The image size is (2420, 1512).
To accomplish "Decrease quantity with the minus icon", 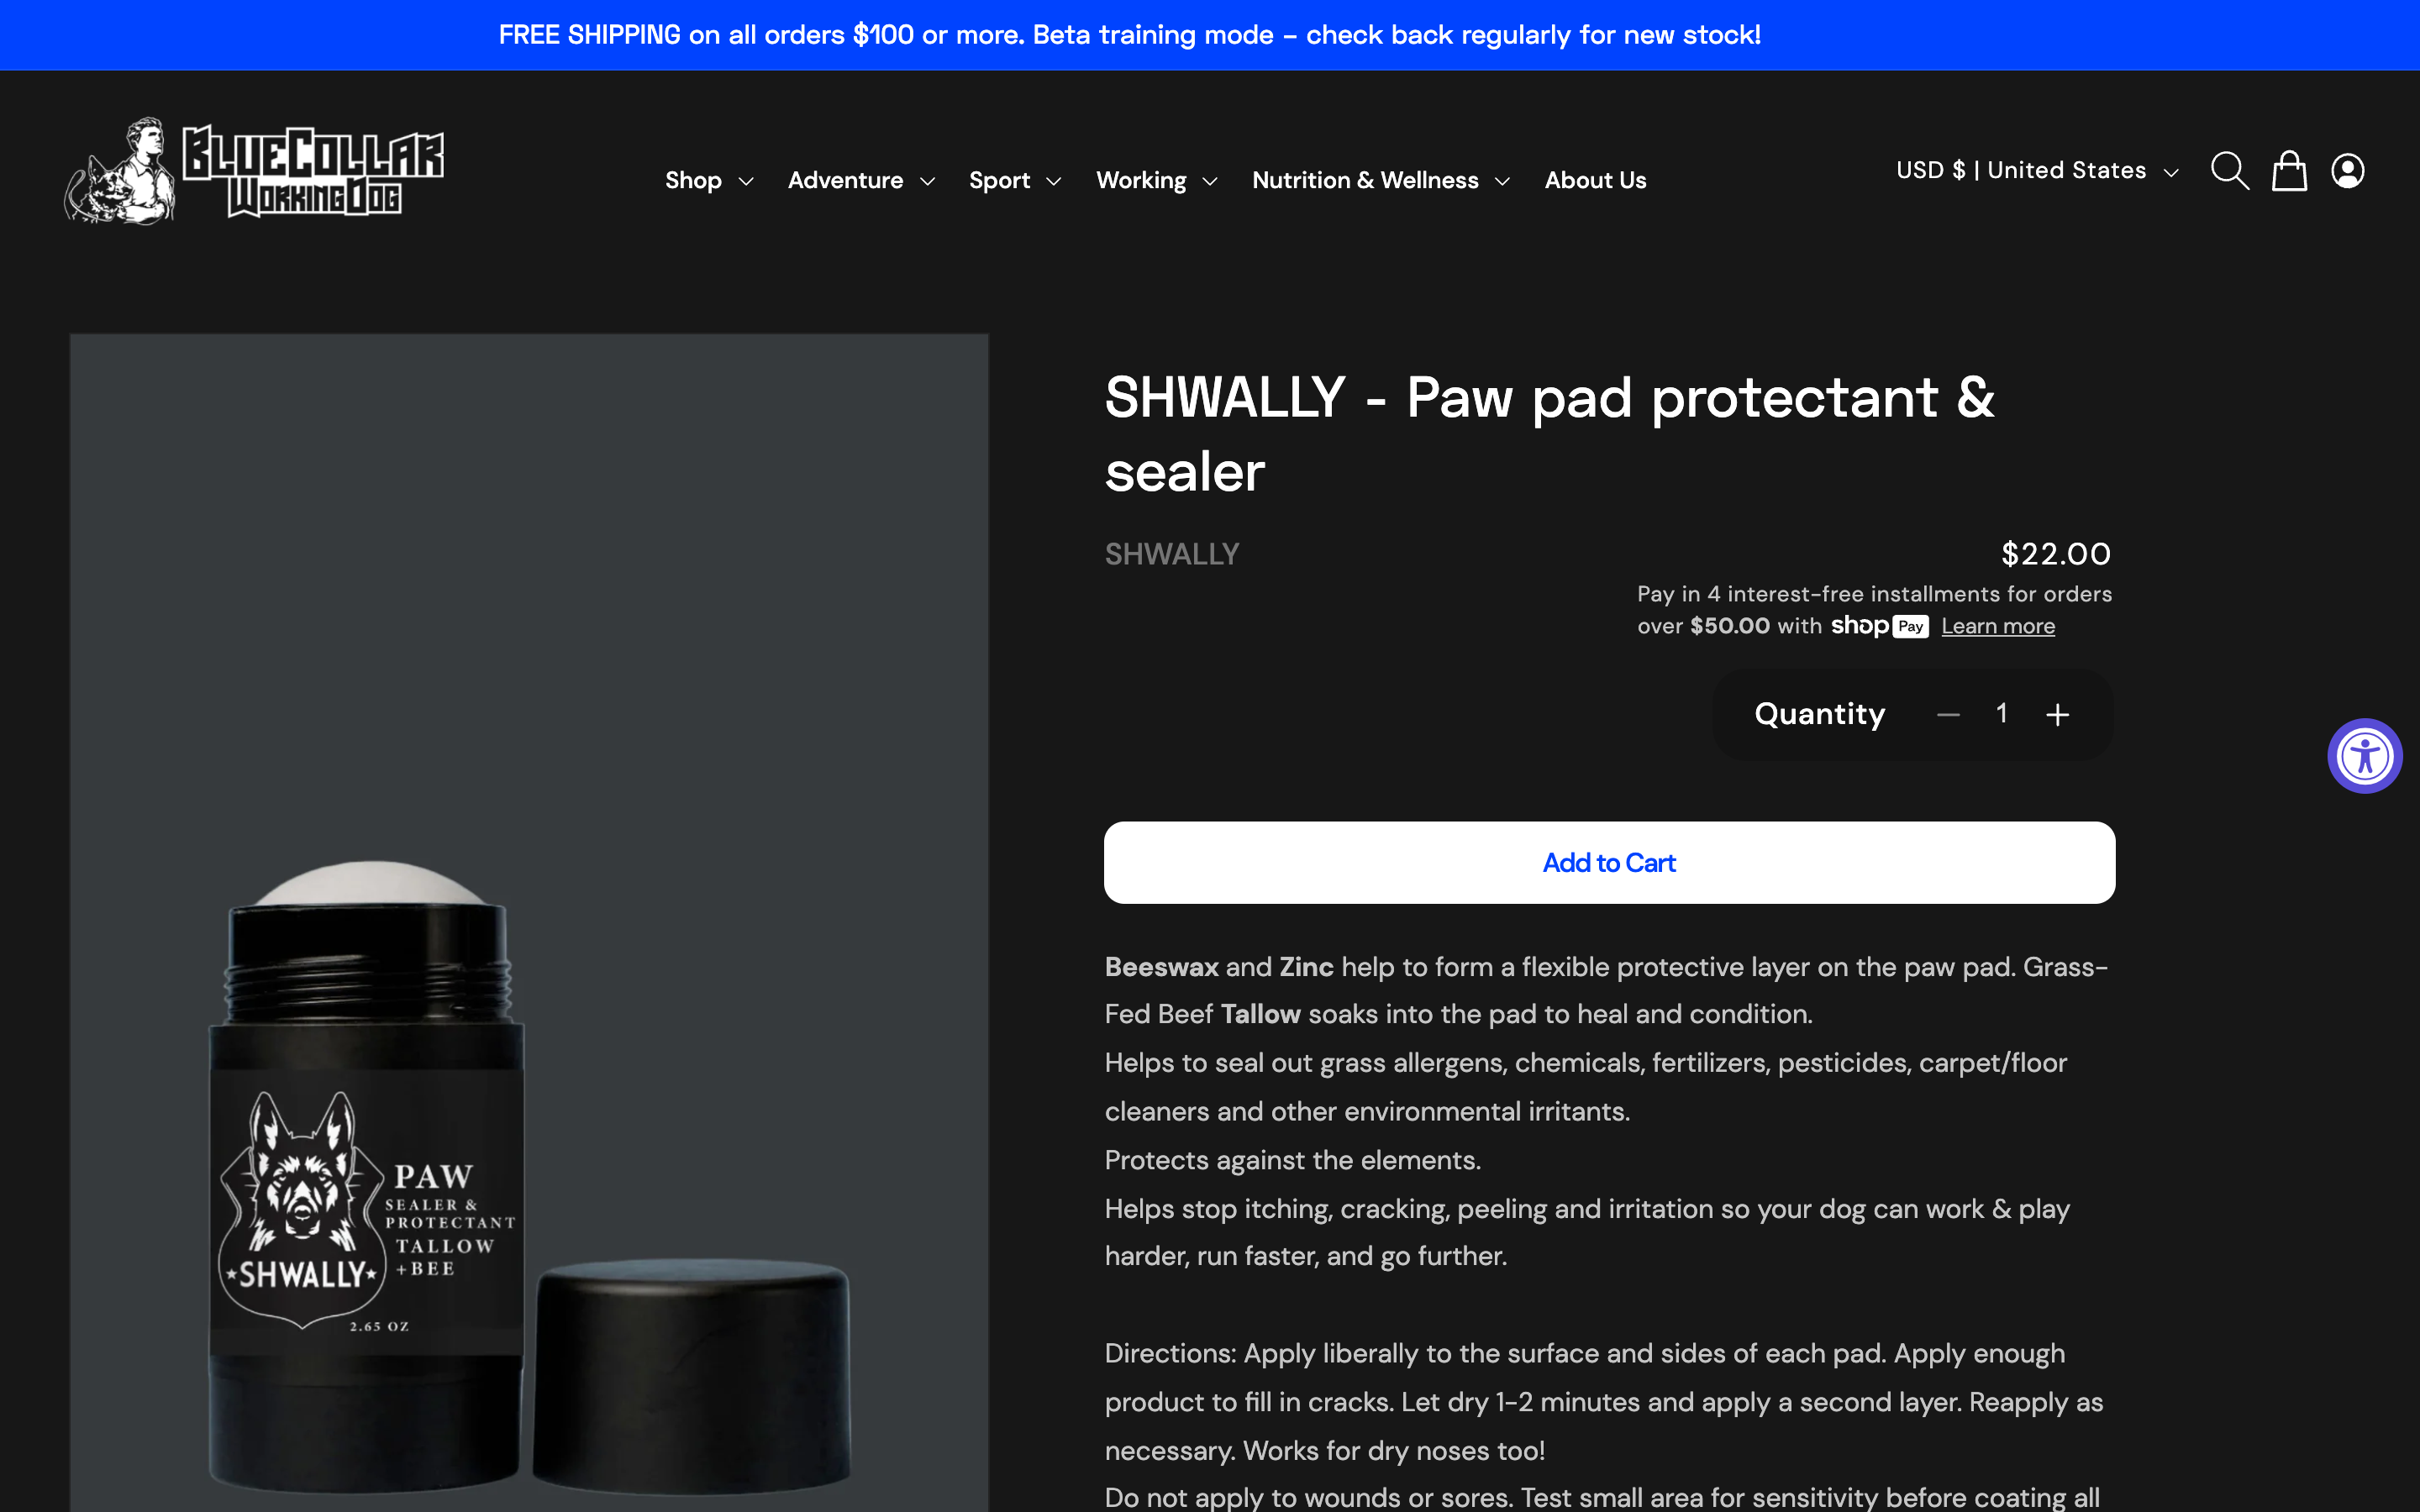I will 1948,714.
